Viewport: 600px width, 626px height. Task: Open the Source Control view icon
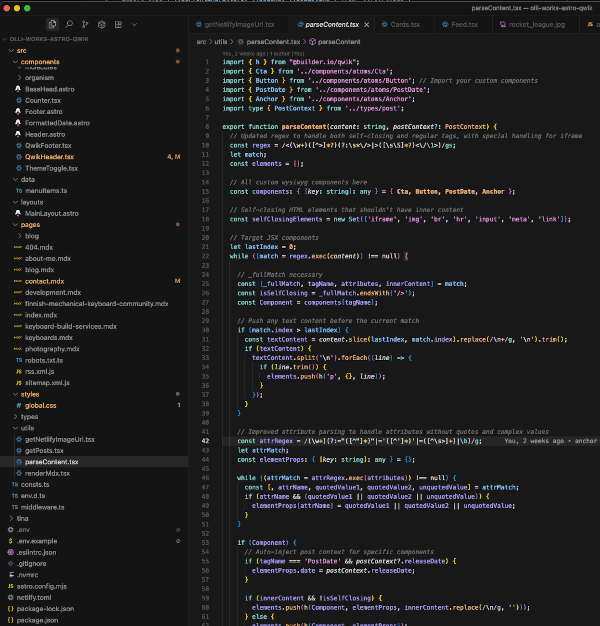coord(85,24)
